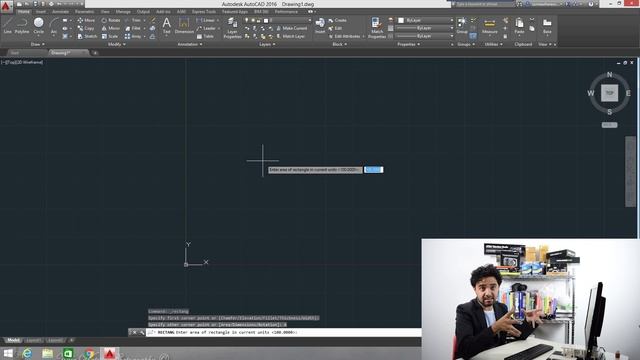This screenshot has height=360, width=640.
Task: Activate the Rotate command
Action: pyautogui.click(x=111, y=20)
